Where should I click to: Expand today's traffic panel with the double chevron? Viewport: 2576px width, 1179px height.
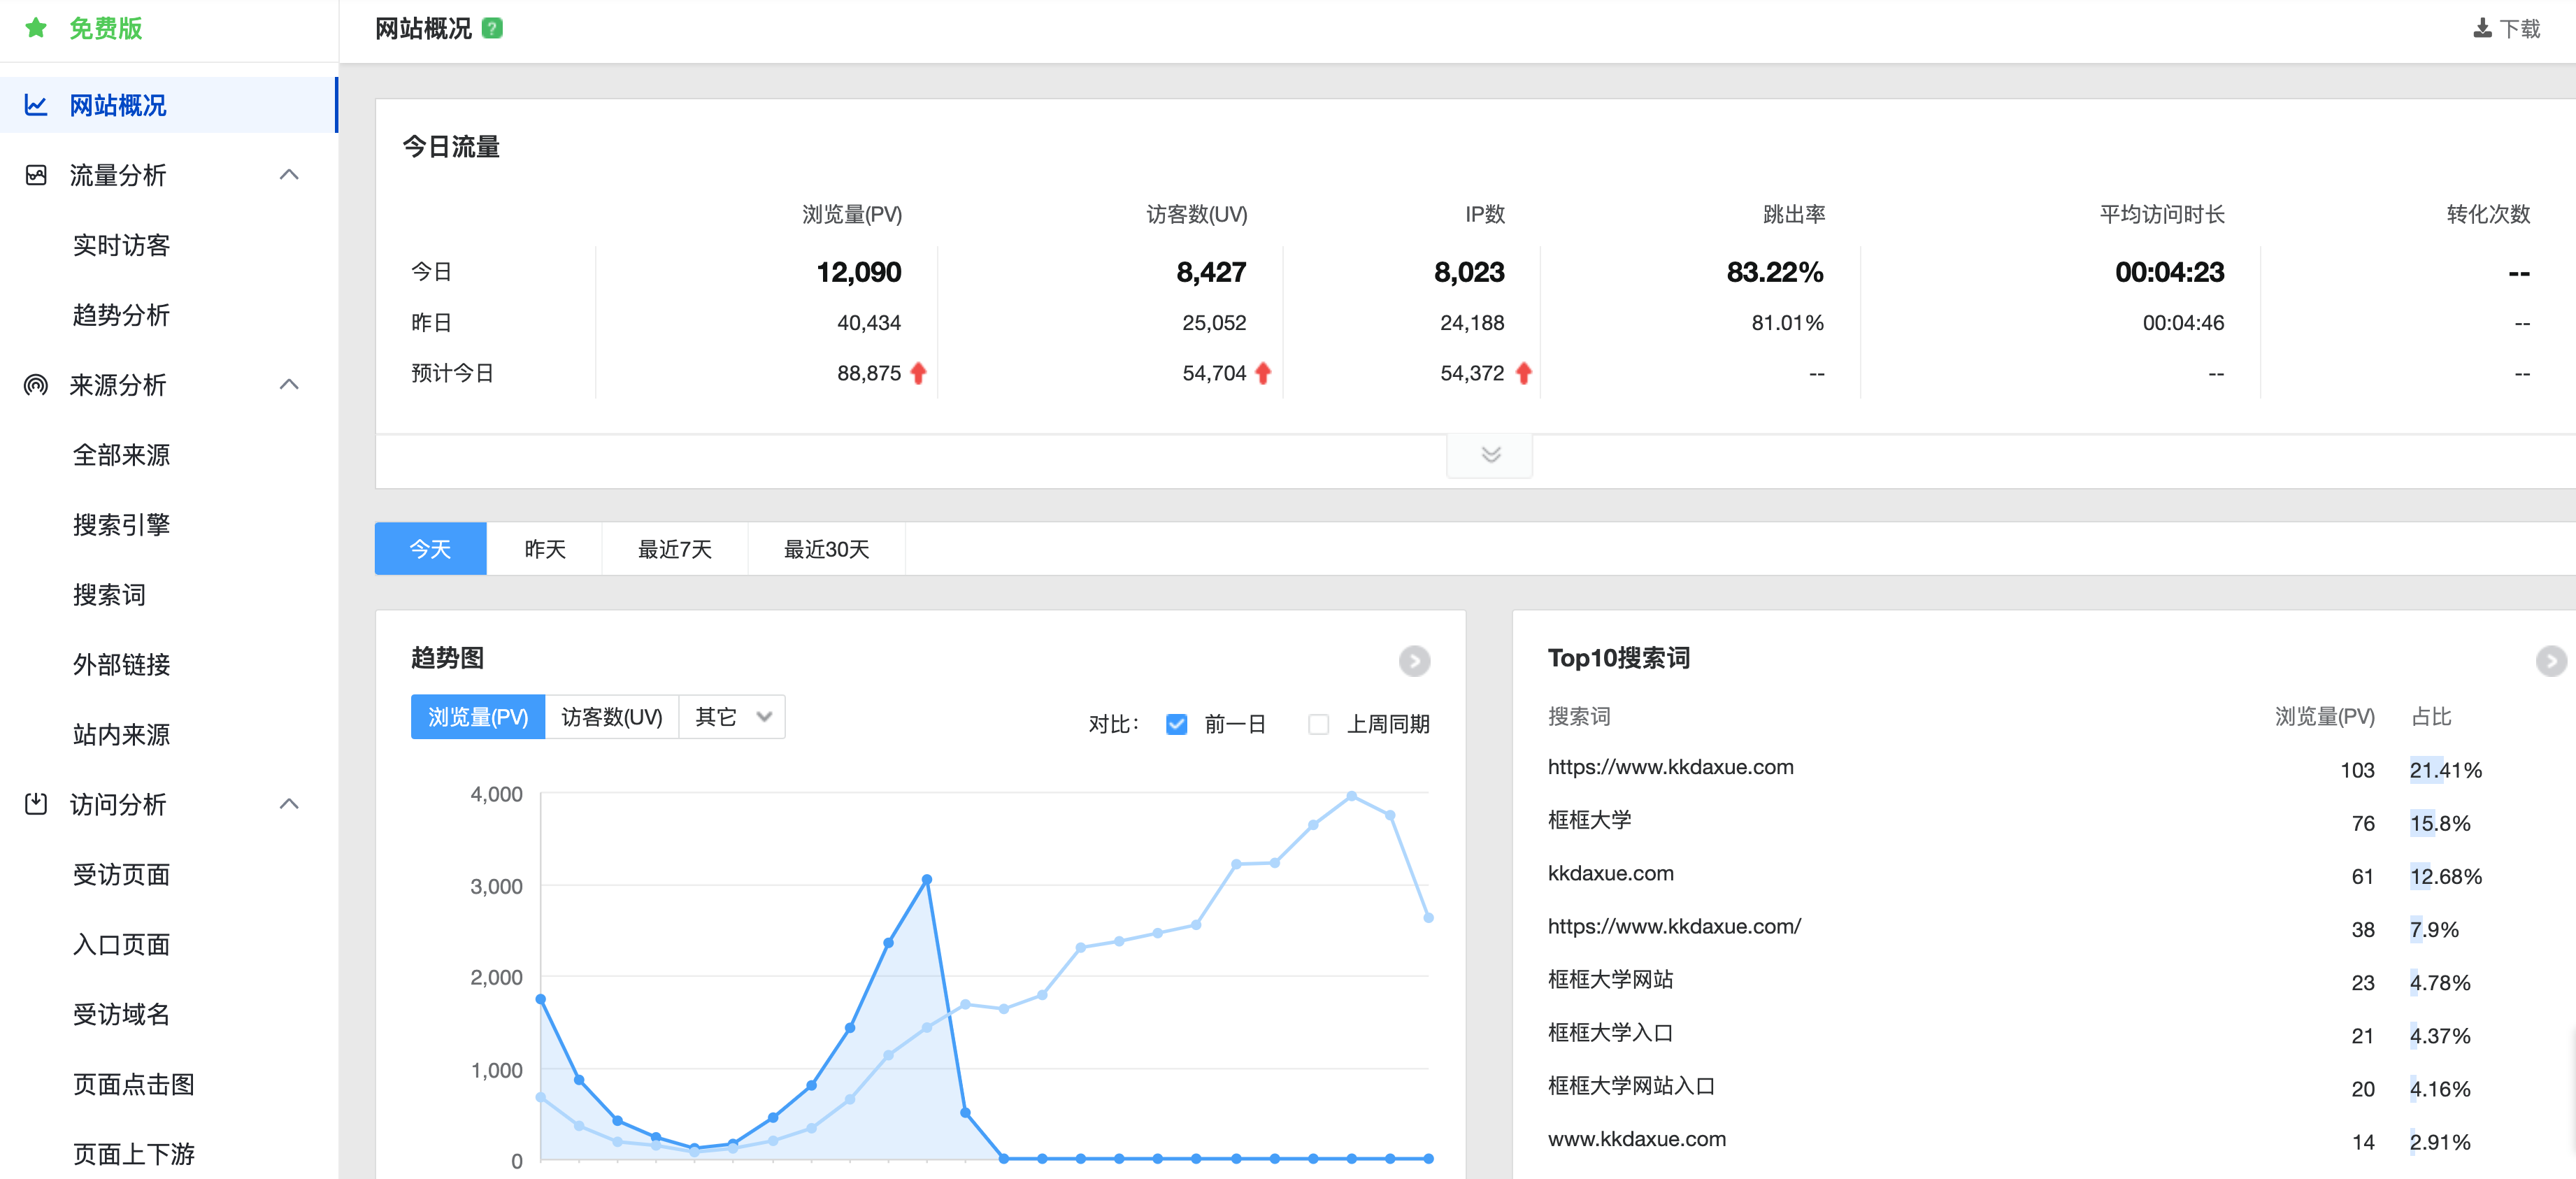[x=1490, y=455]
